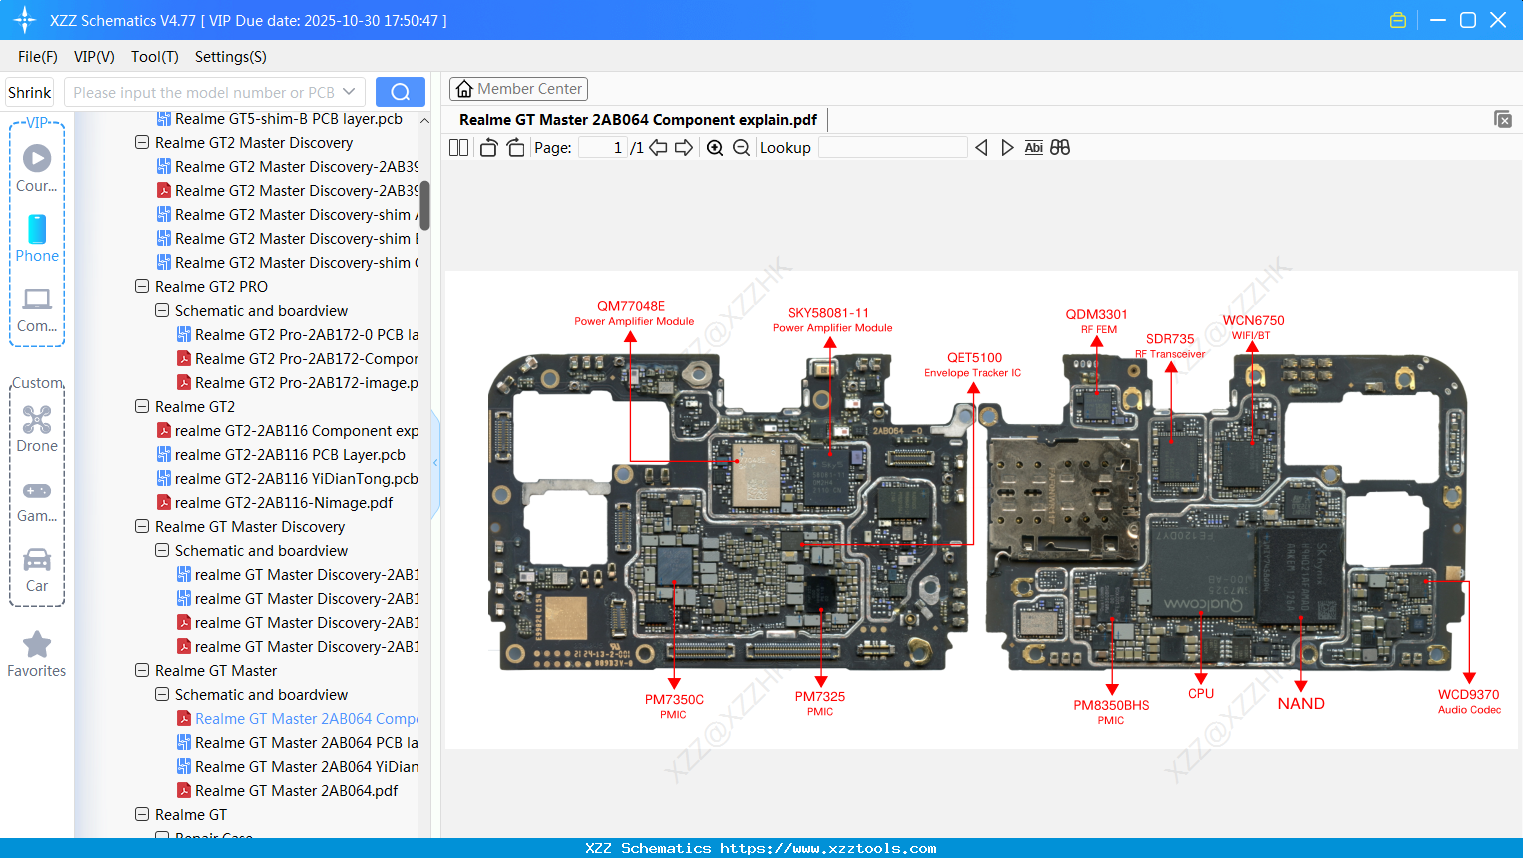Screen dimensions: 1523x858
Task: Collapse the Realme GT2 folder node
Action: [x=142, y=407]
